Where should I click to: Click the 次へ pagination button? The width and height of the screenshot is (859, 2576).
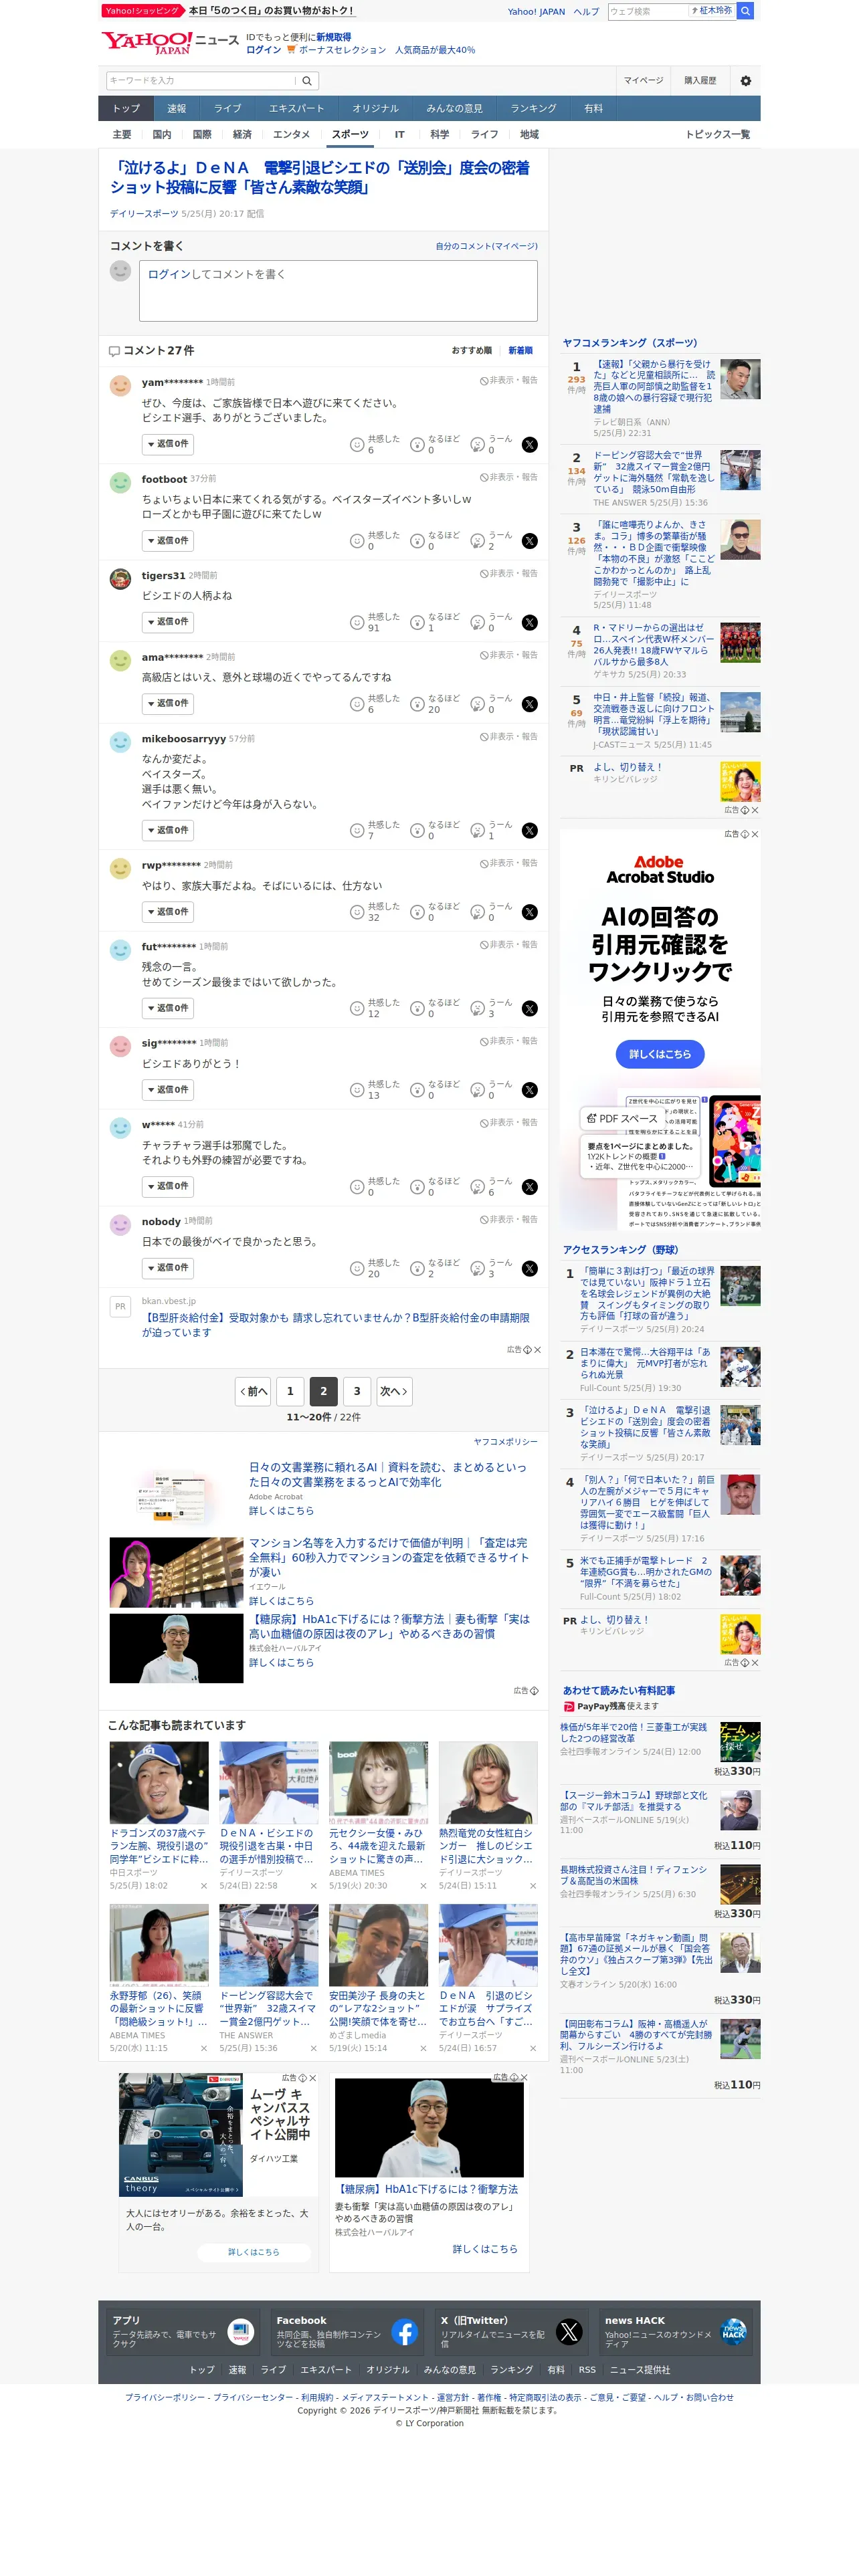pyautogui.click(x=394, y=1392)
